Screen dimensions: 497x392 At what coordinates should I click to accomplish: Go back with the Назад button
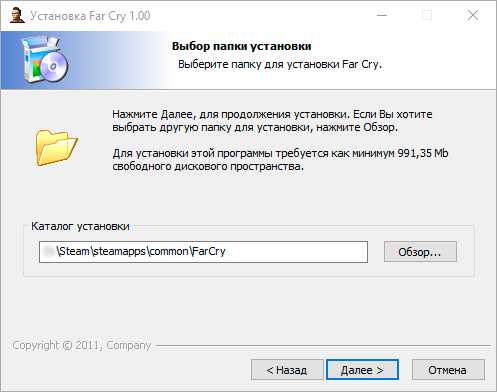point(287,370)
